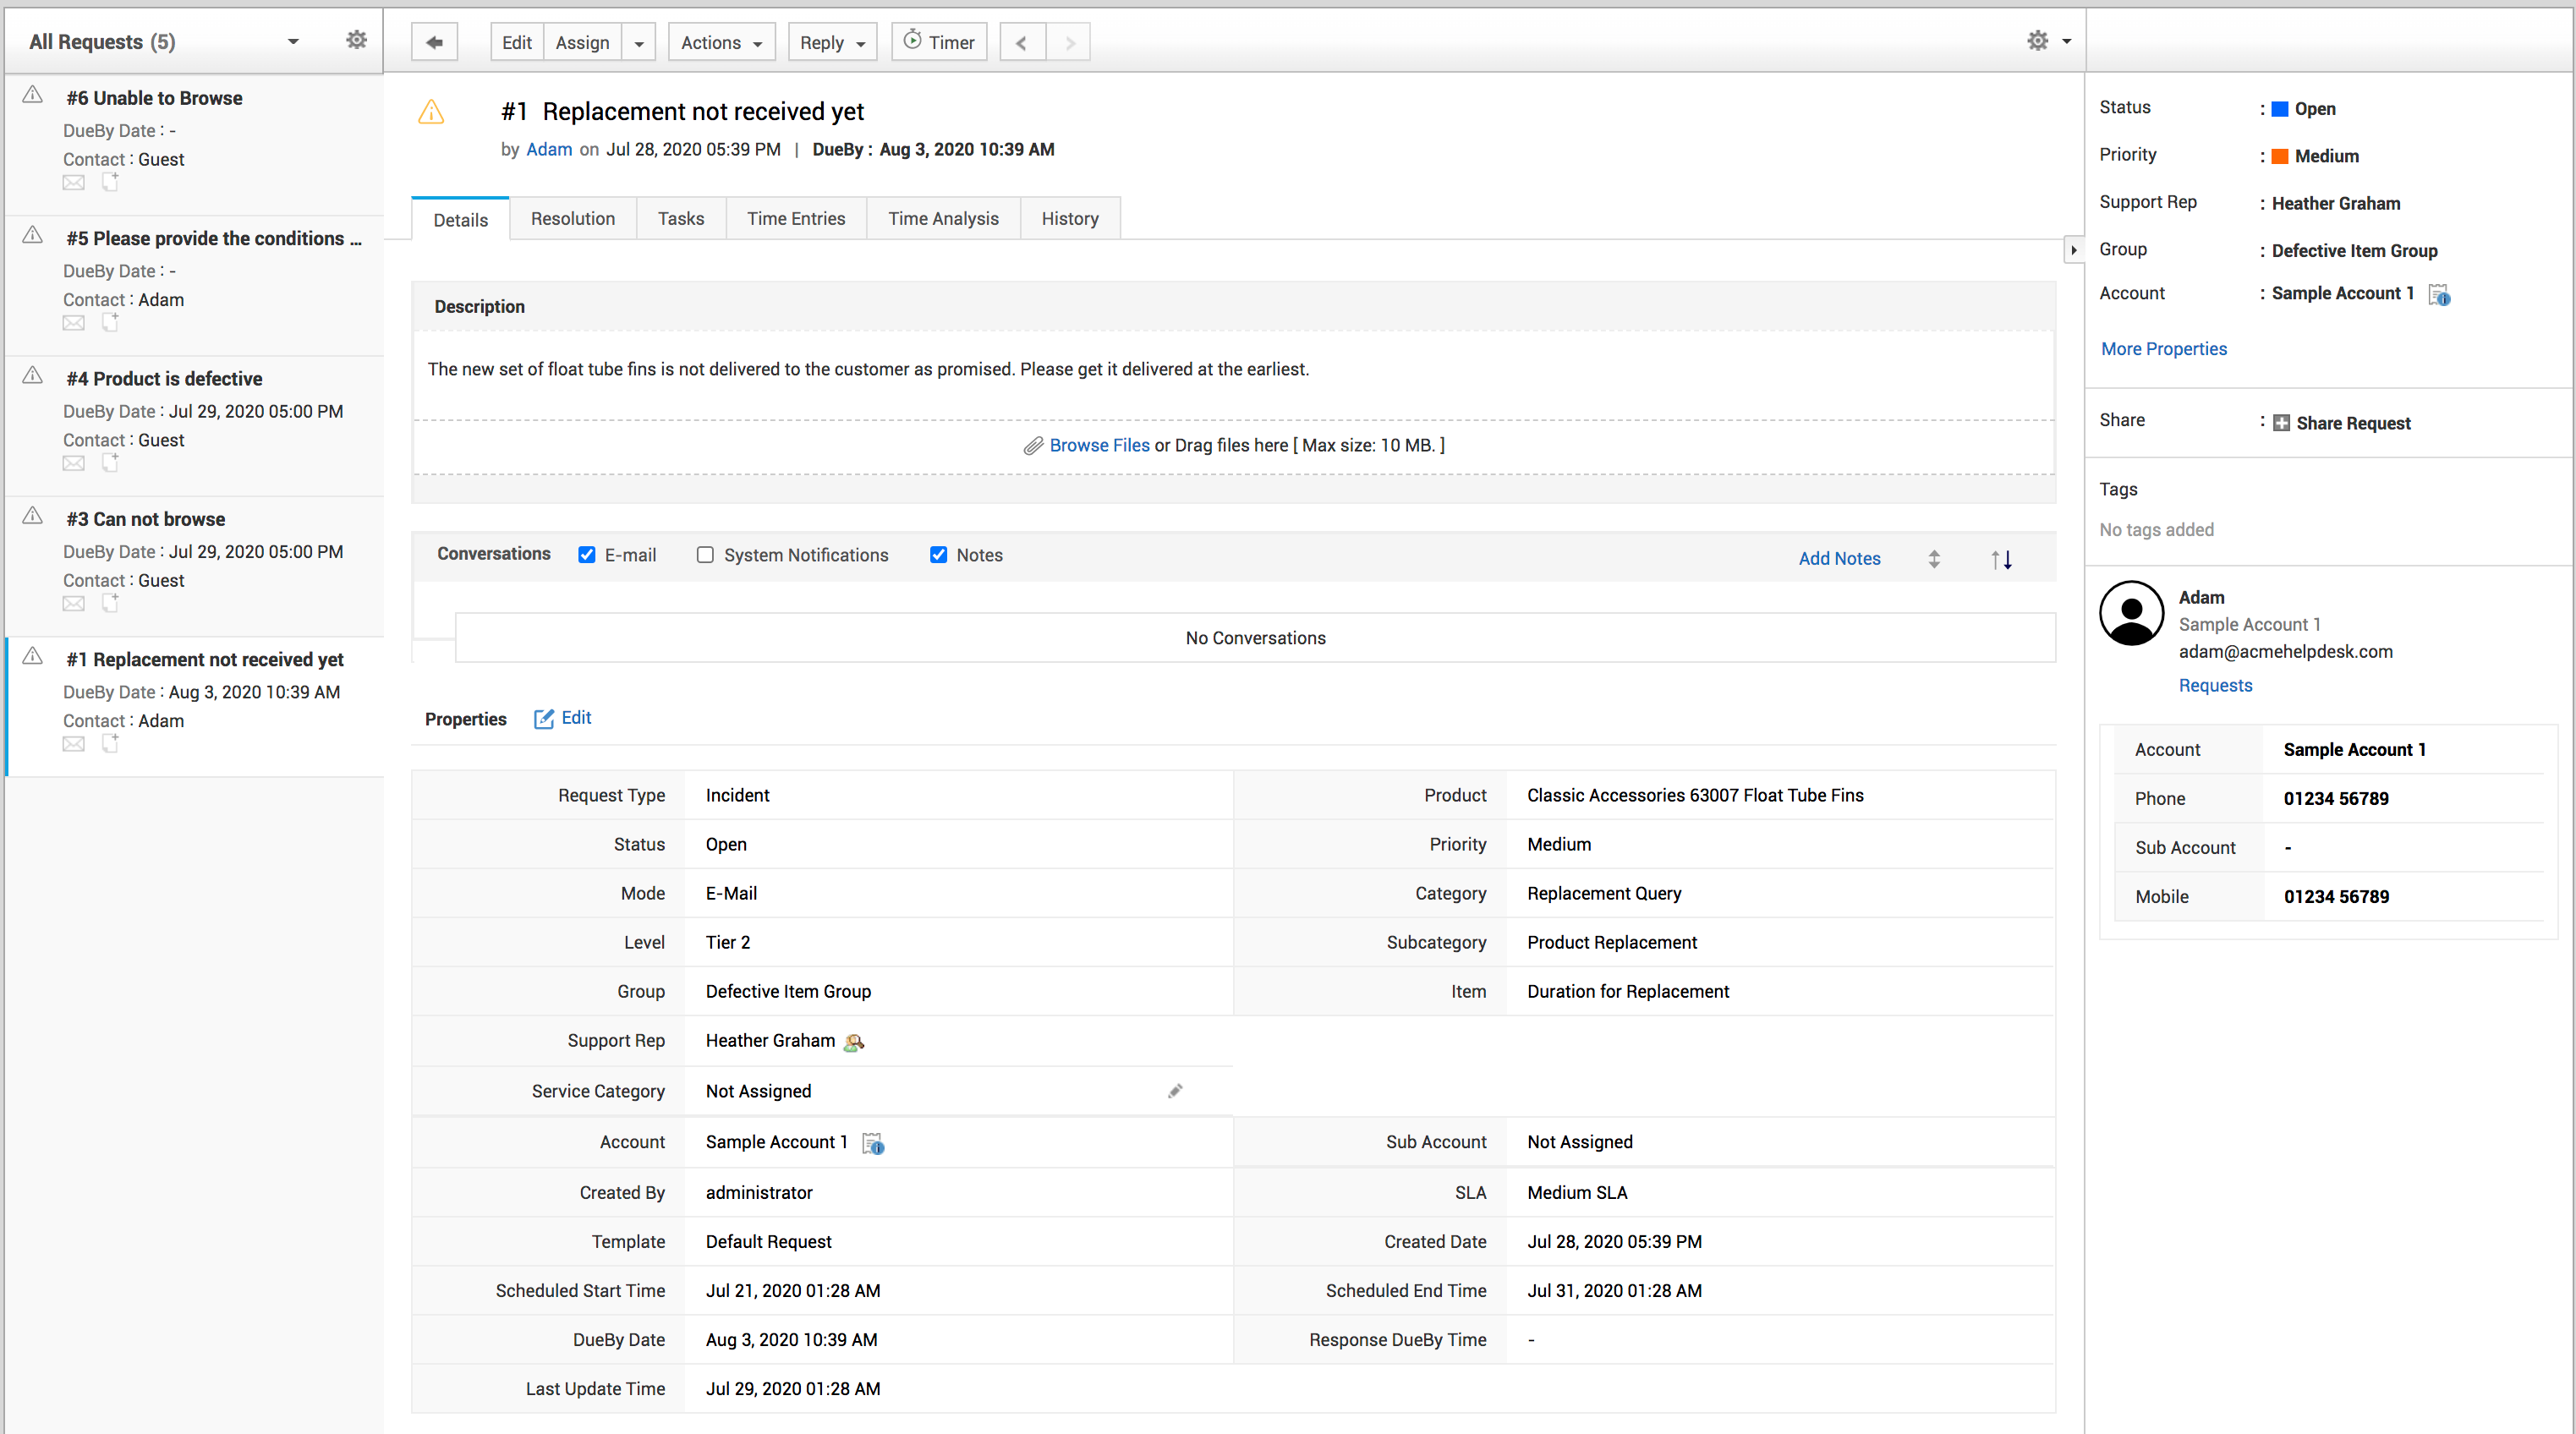2576x1434 pixels.
Task: Enable the System Notifications checkbox
Action: [x=705, y=555]
